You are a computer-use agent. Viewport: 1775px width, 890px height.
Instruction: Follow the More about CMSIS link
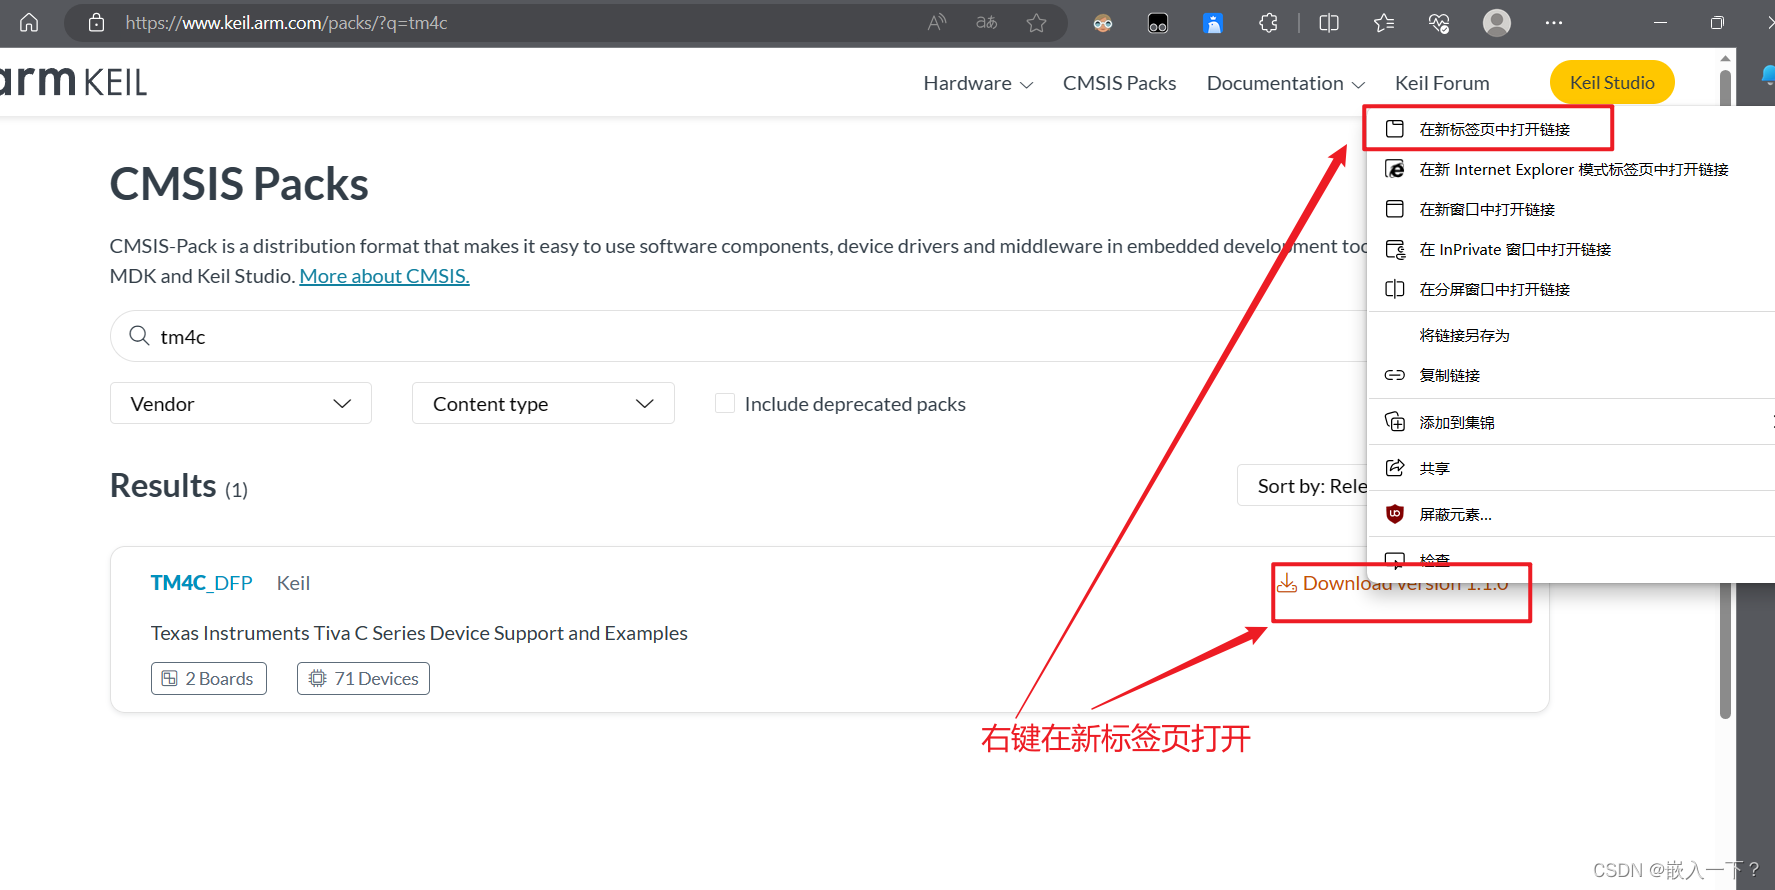point(384,276)
